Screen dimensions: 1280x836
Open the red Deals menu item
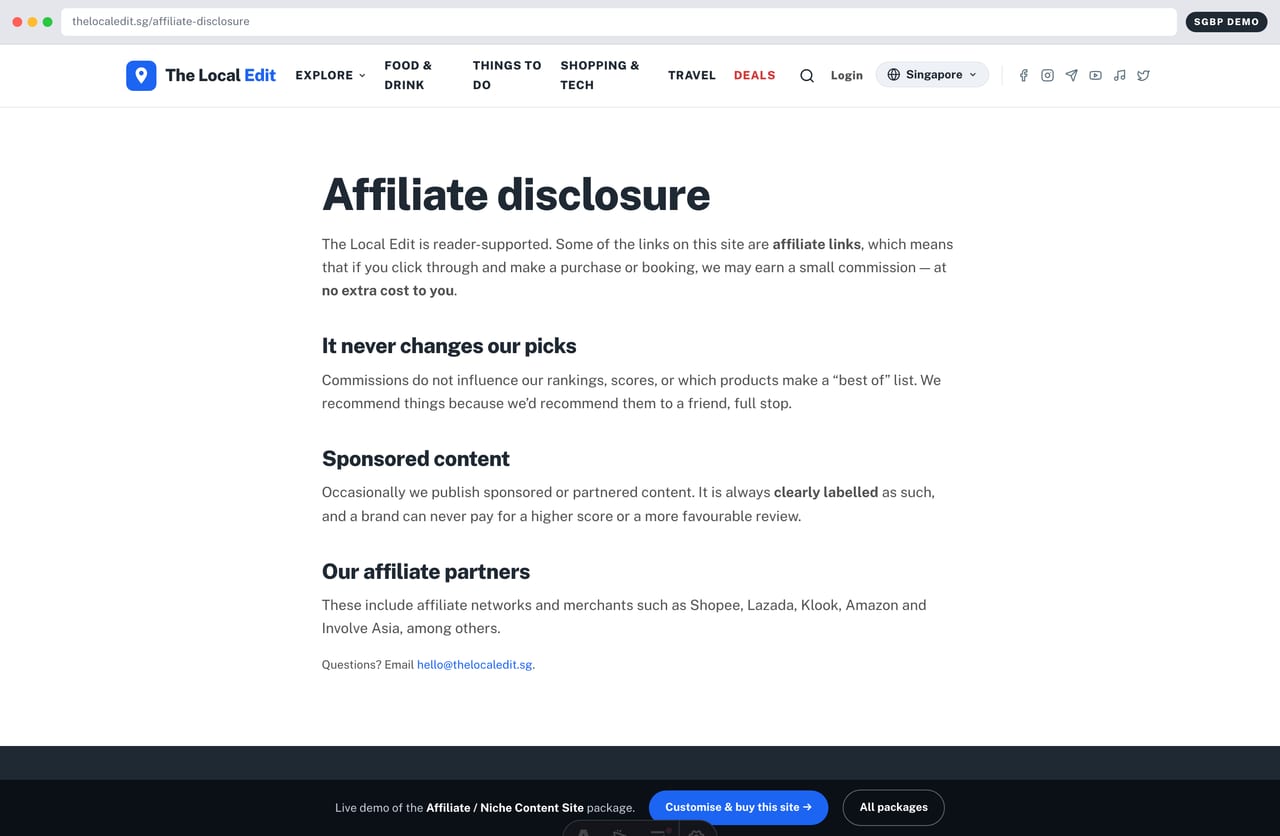coord(754,75)
